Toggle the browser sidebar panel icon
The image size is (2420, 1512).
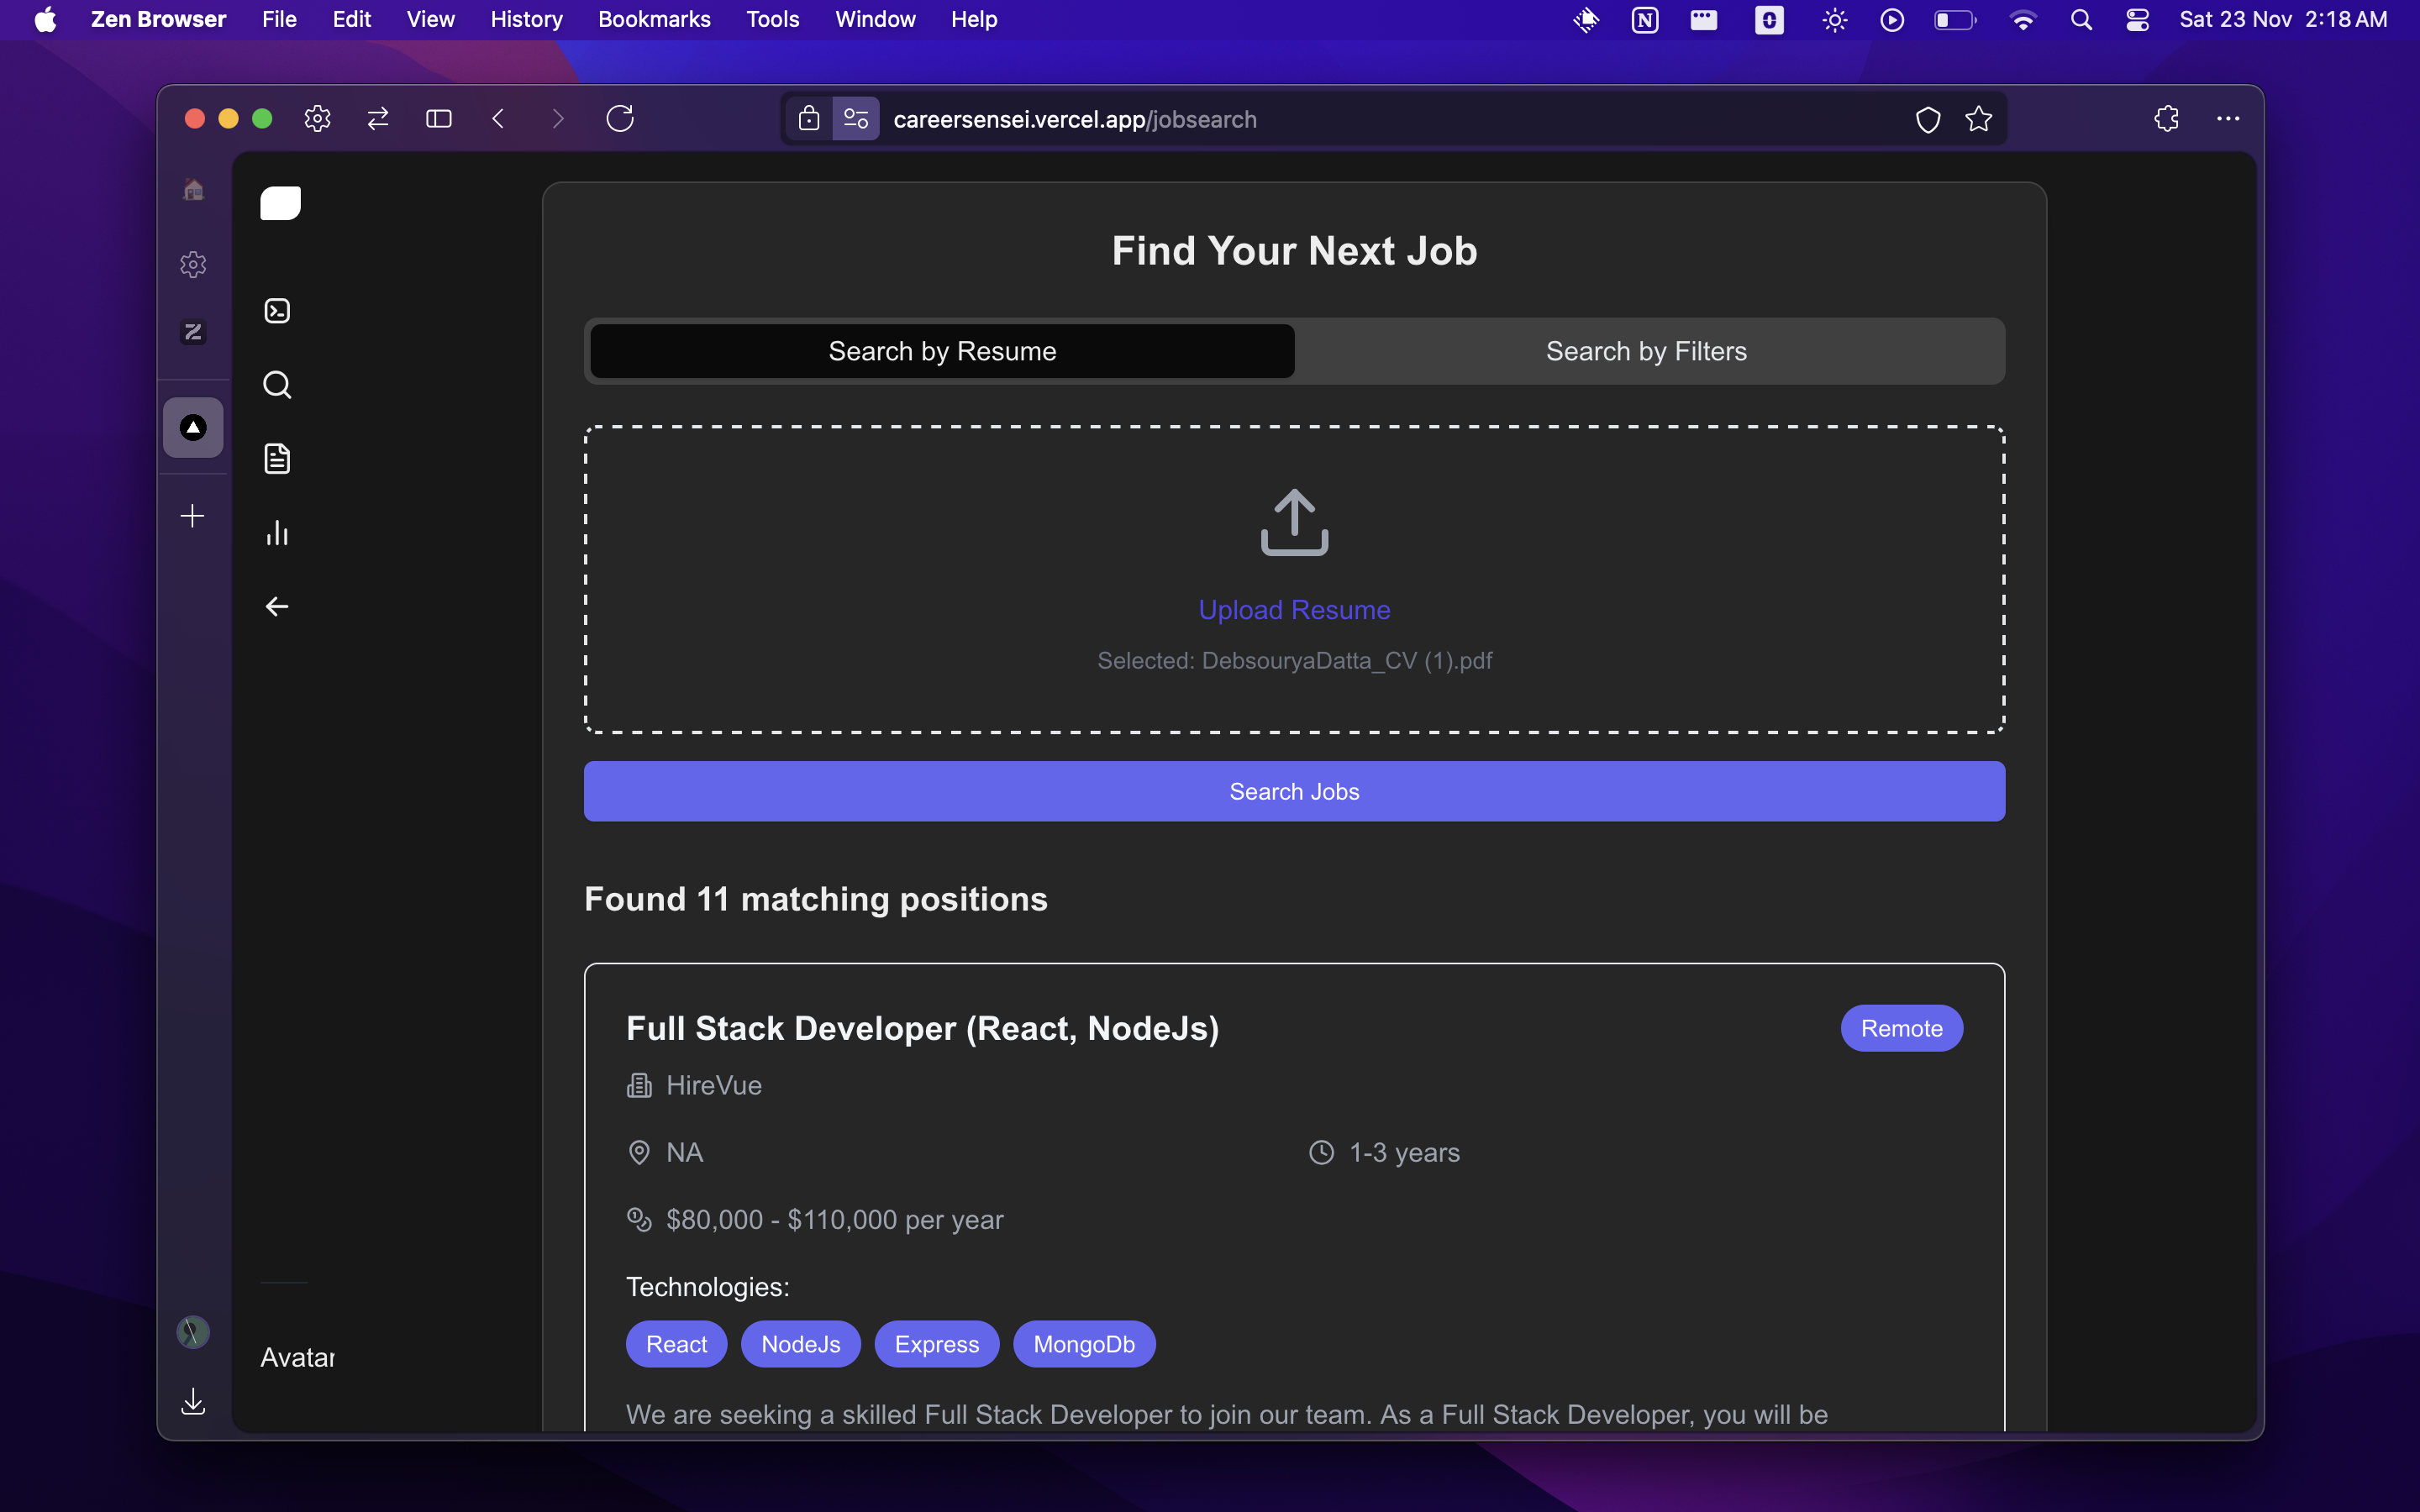pos(438,119)
